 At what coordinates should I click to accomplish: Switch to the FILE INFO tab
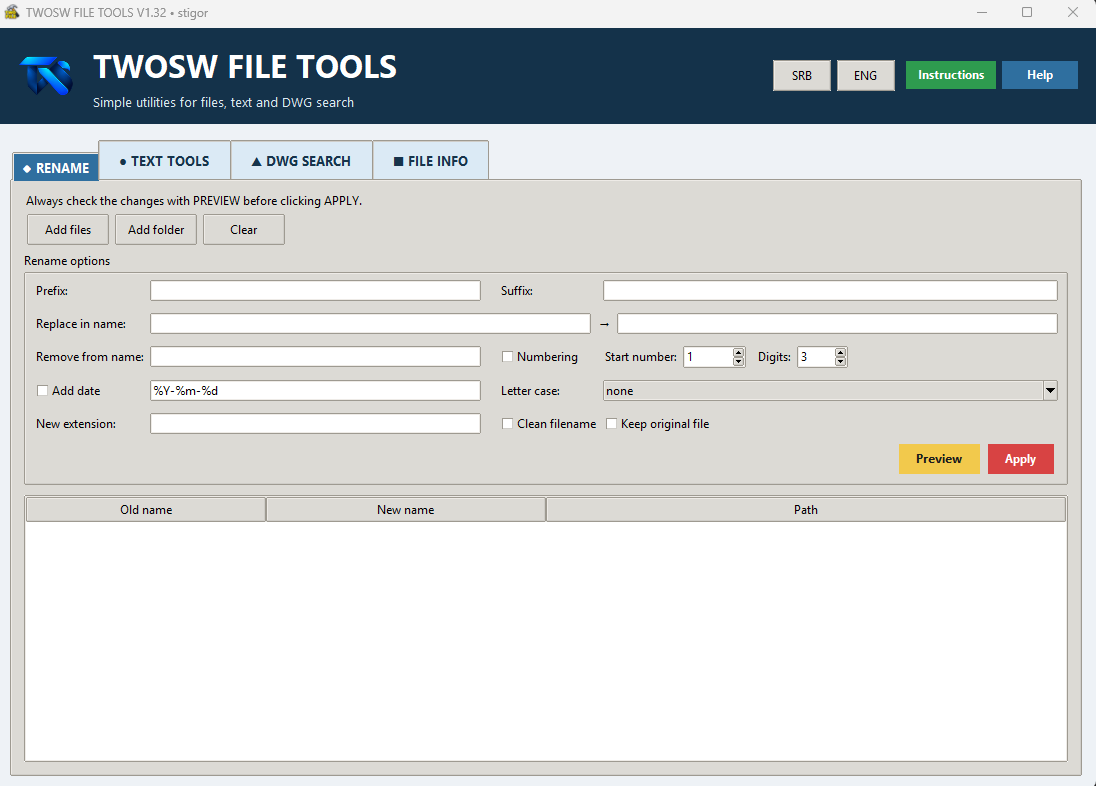point(431,161)
